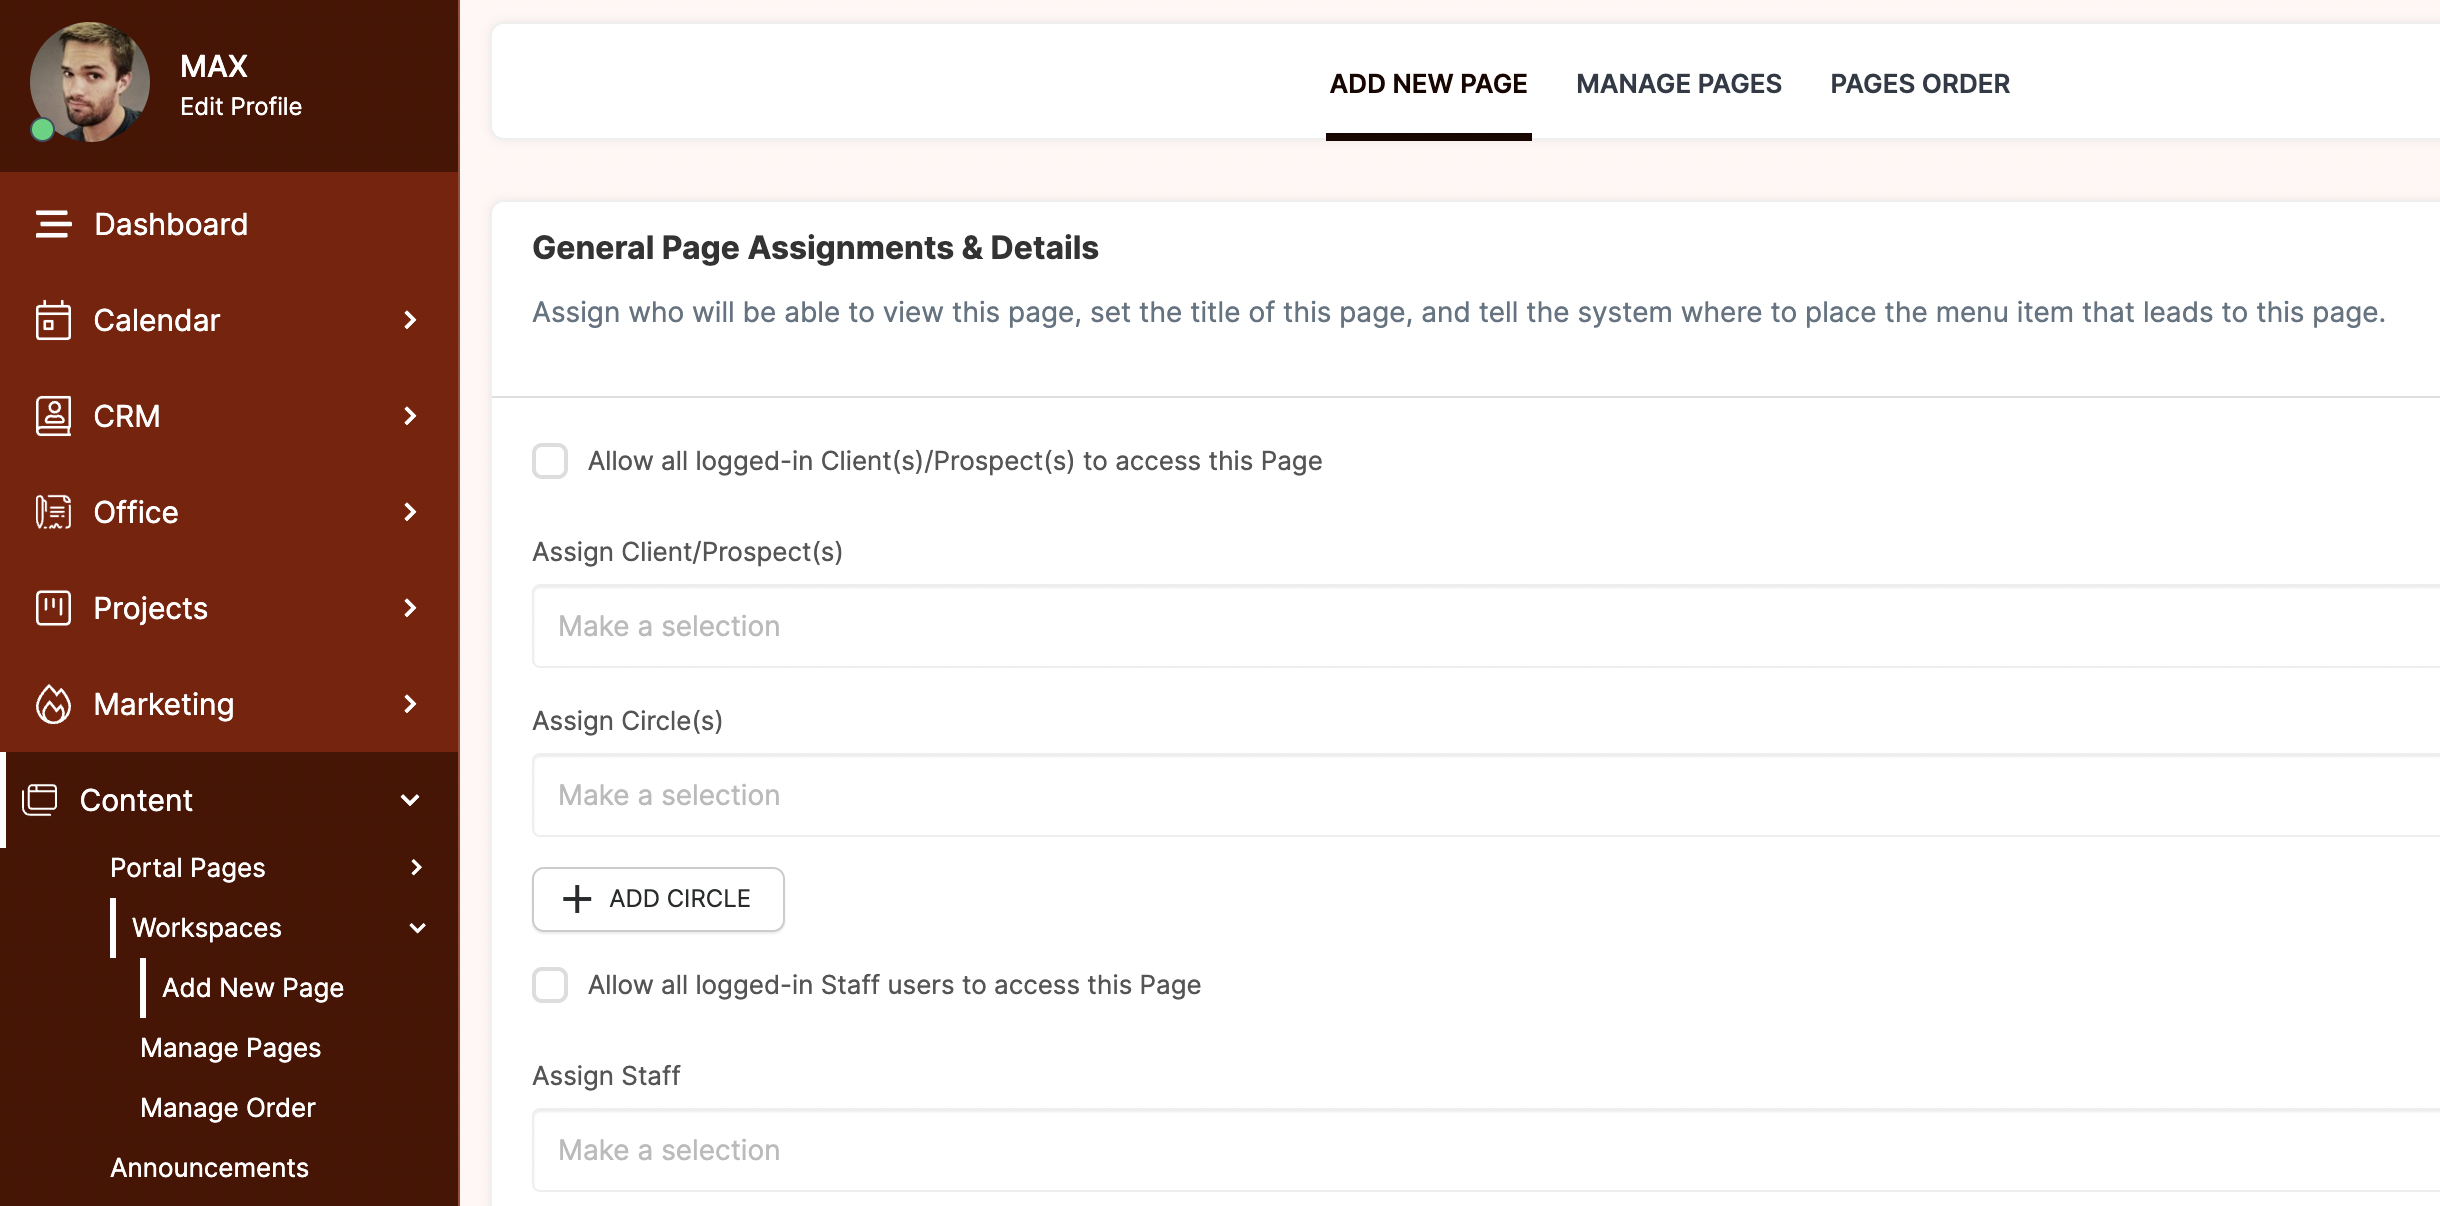Select Workspaces in the sidebar
The width and height of the screenshot is (2440, 1206).
click(206, 928)
